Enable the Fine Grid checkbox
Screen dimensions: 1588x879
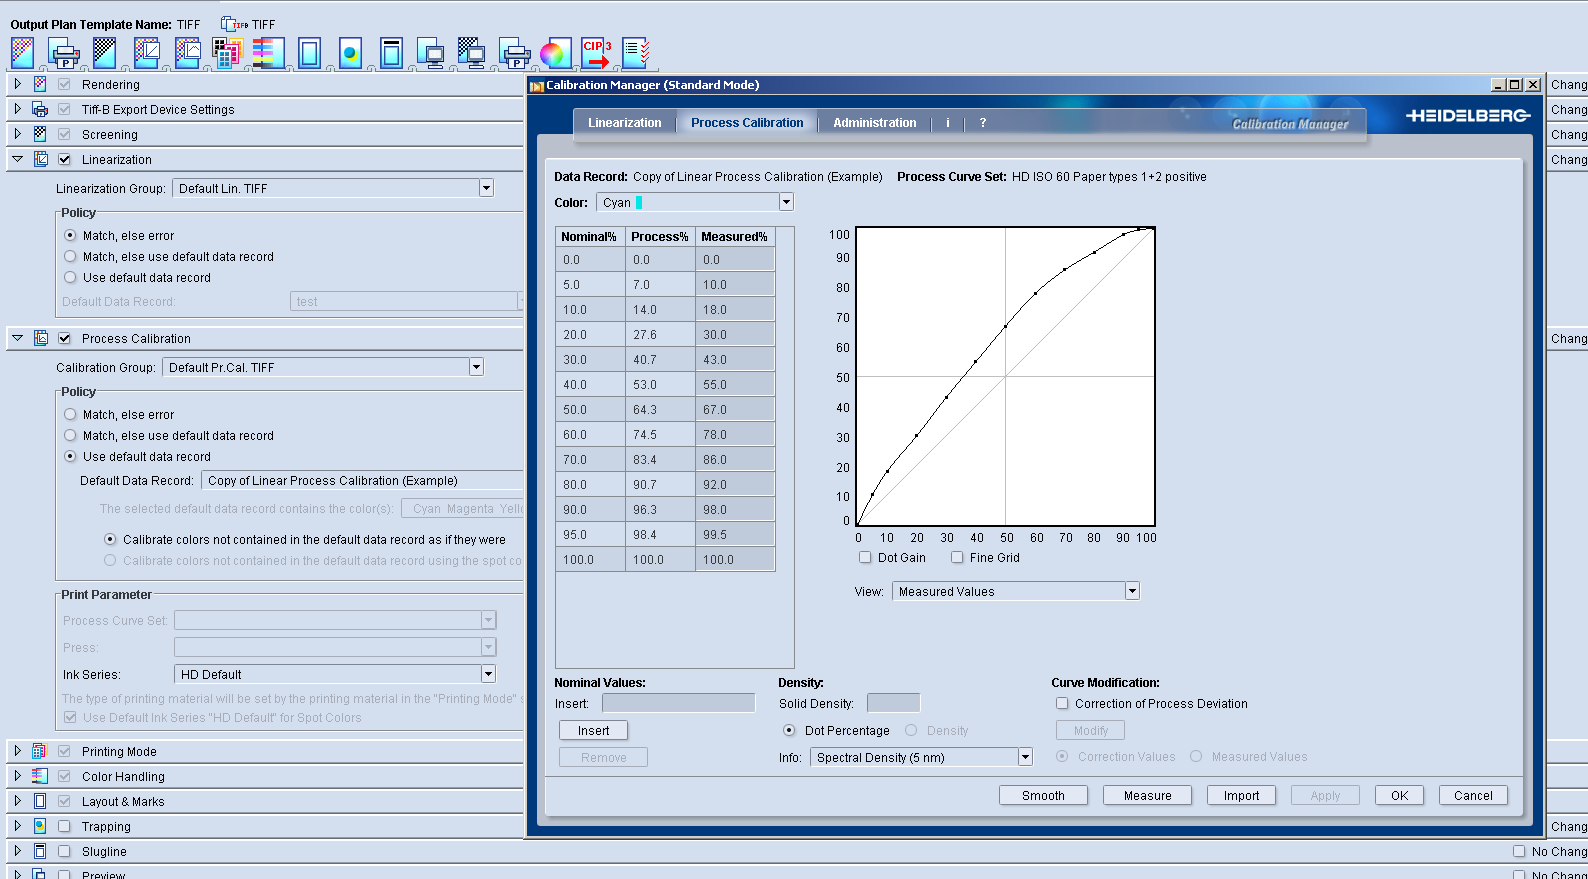coord(957,558)
